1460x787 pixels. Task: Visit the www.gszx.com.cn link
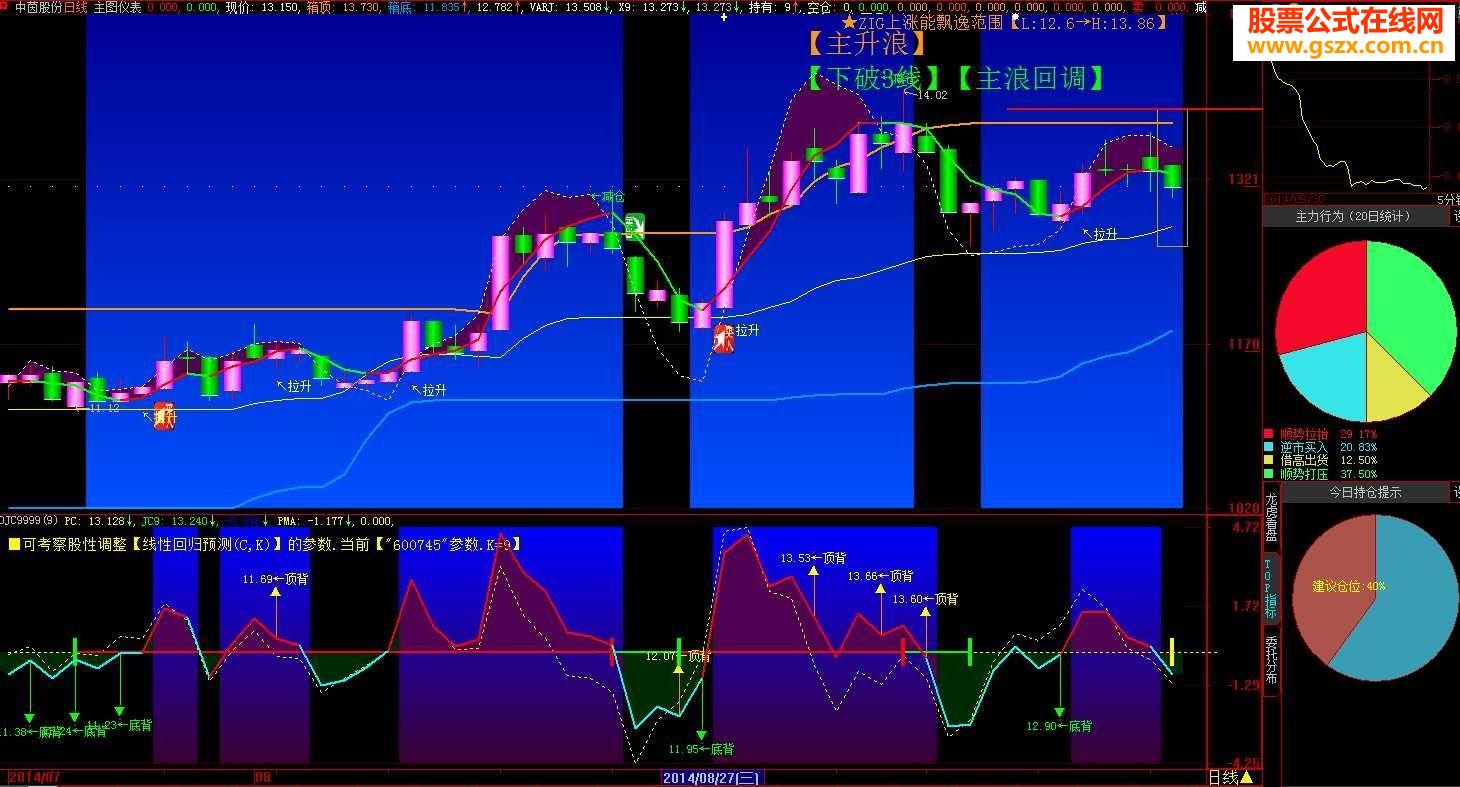click(1347, 46)
